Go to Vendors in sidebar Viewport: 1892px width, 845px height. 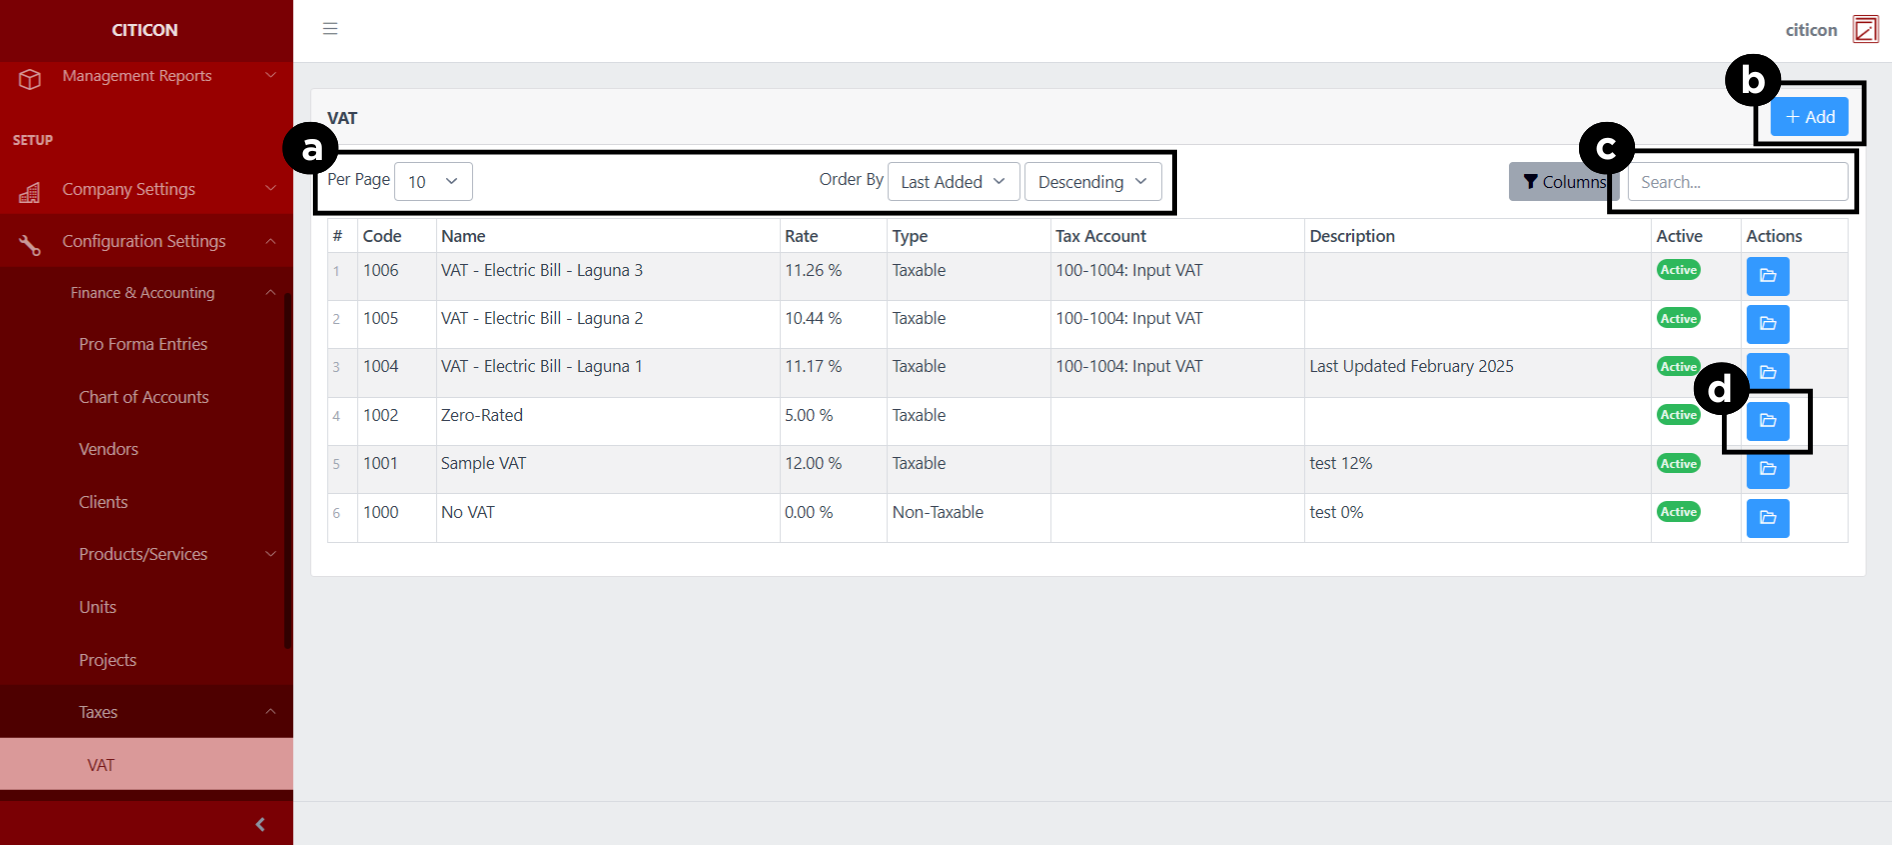109,449
